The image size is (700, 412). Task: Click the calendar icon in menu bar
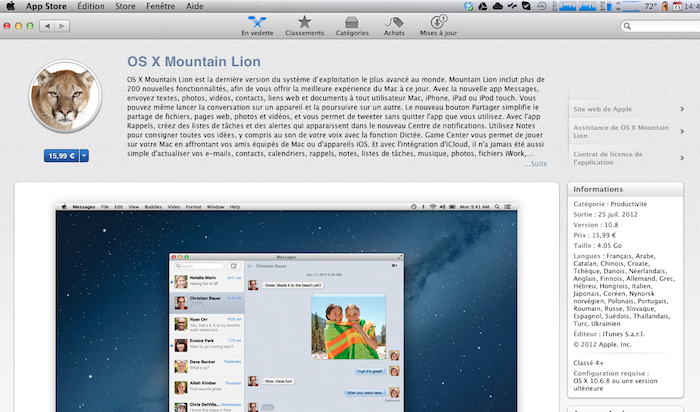(x=677, y=6)
